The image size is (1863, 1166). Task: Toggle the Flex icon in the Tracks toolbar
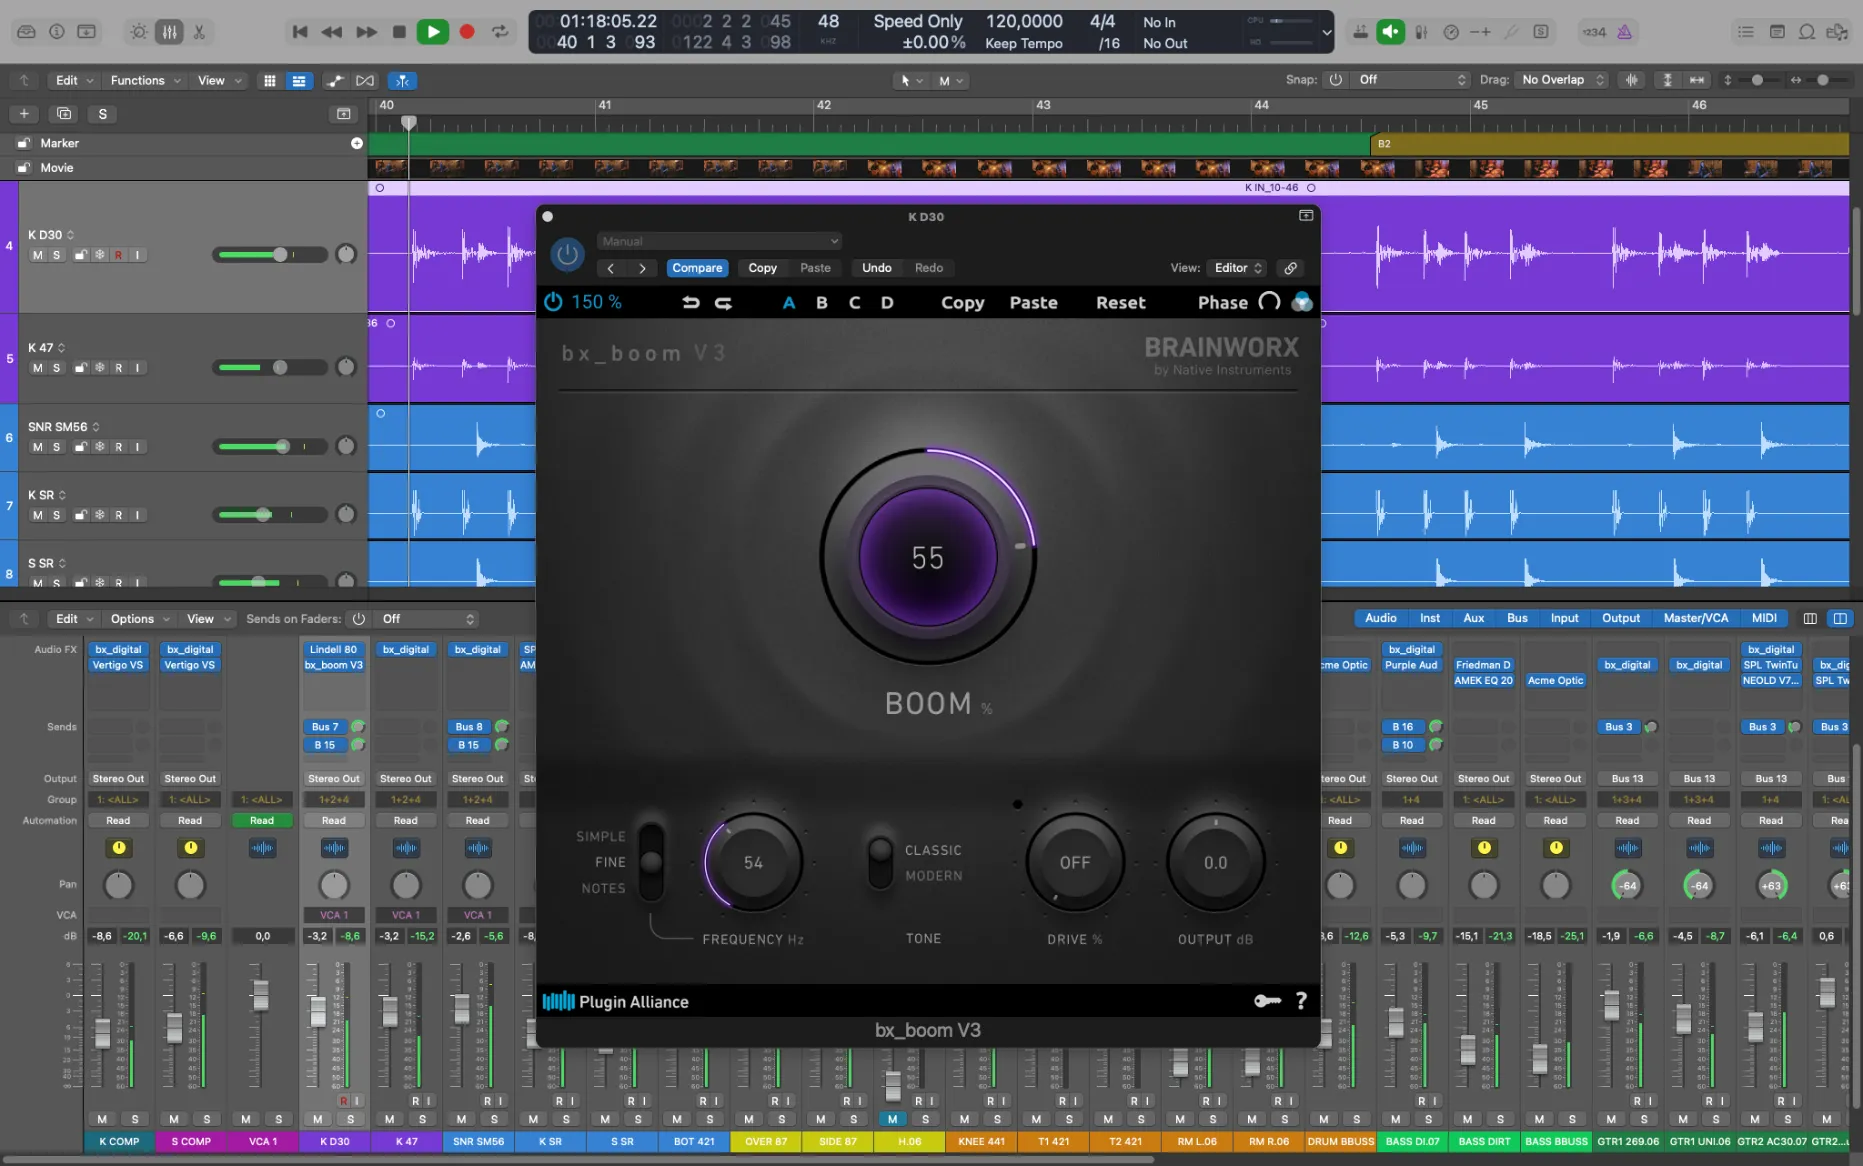(365, 80)
